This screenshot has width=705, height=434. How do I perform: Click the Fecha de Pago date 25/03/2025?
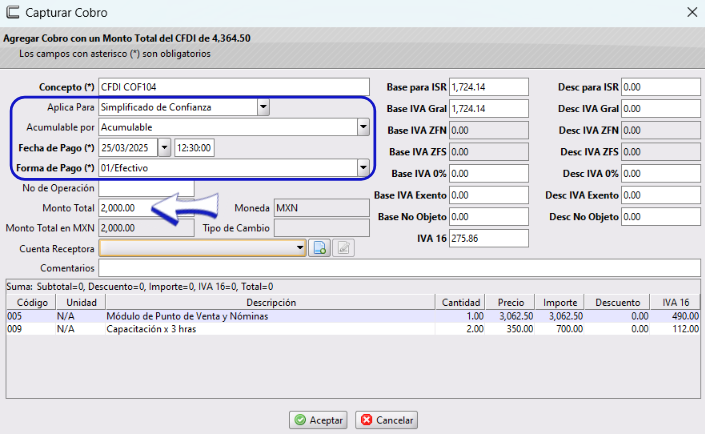[128, 148]
